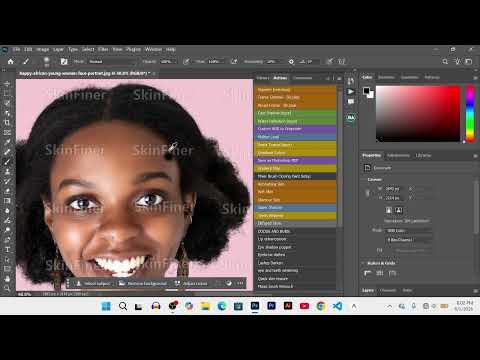This screenshot has width=480, height=360.
Task: Toggle pressure for brush size
Action: click(330, 61)
